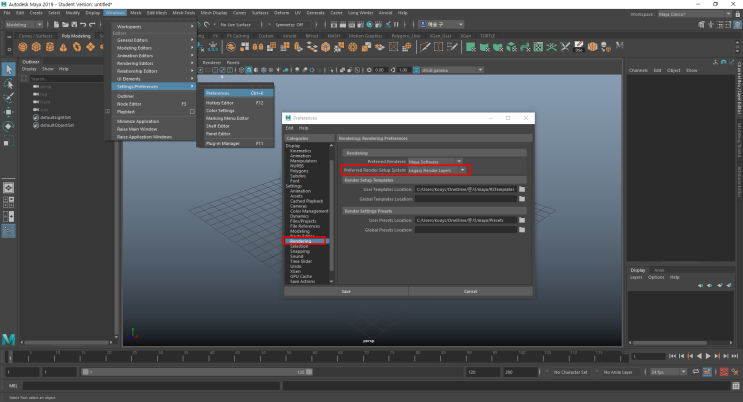
Task: Cancel the Preferences dialog
Action: coord(470,291)
